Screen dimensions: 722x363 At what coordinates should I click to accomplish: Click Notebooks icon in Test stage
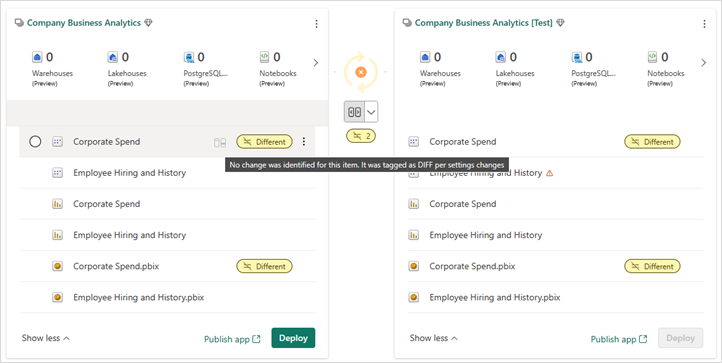coord(652,57)
